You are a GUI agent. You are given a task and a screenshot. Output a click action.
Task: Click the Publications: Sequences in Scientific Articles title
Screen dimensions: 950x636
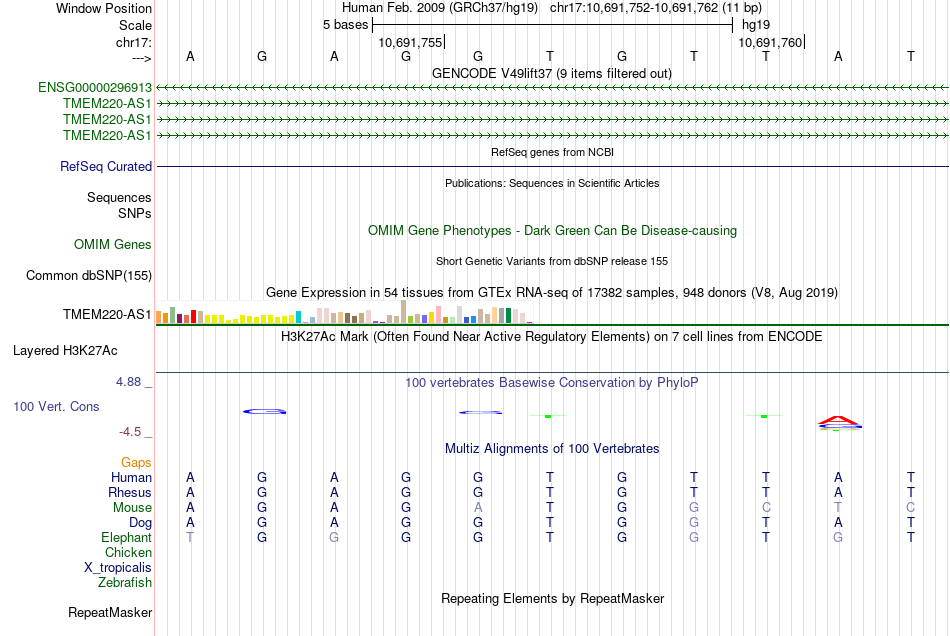[552, 184]
